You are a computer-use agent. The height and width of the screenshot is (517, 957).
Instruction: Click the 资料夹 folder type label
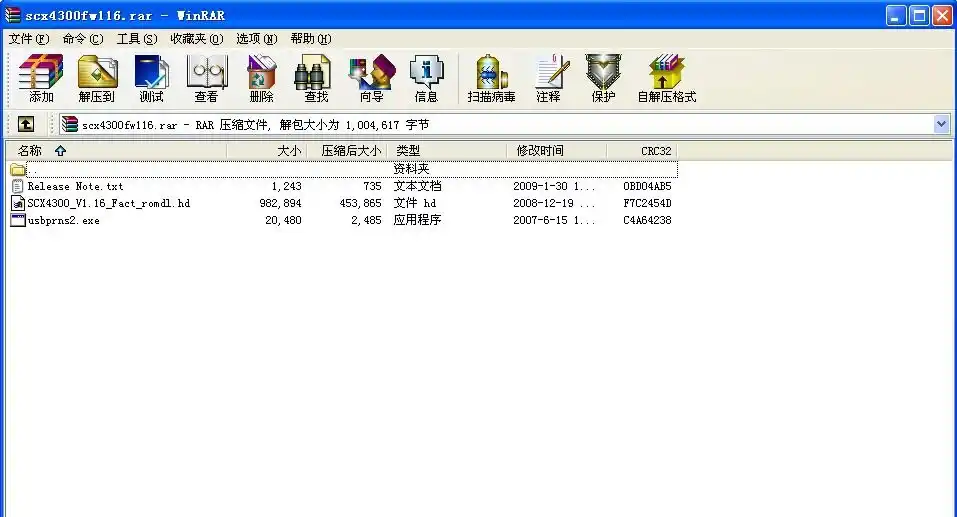click(x=411, y=169)
